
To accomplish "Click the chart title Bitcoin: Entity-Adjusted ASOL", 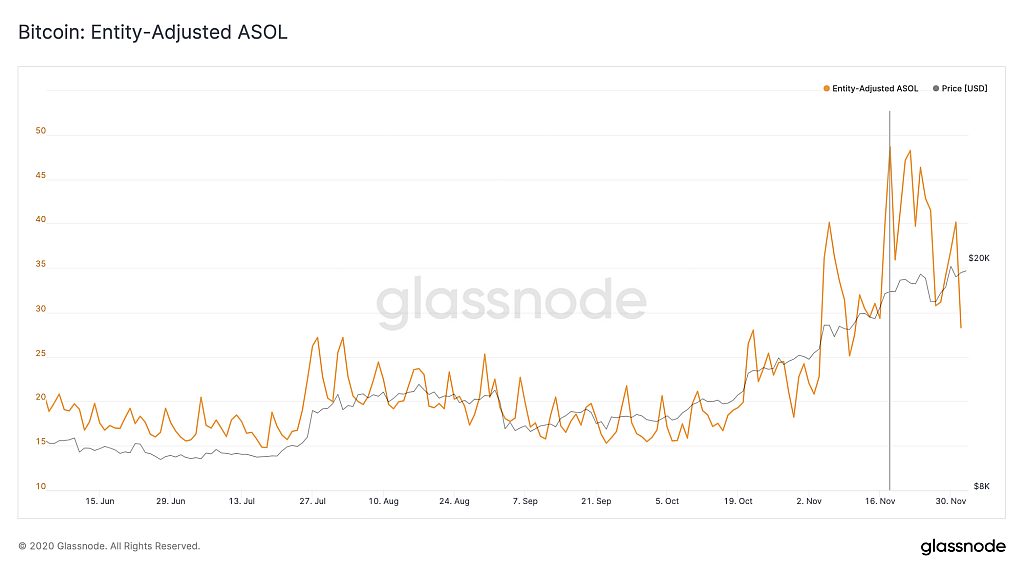I will 153,32.
